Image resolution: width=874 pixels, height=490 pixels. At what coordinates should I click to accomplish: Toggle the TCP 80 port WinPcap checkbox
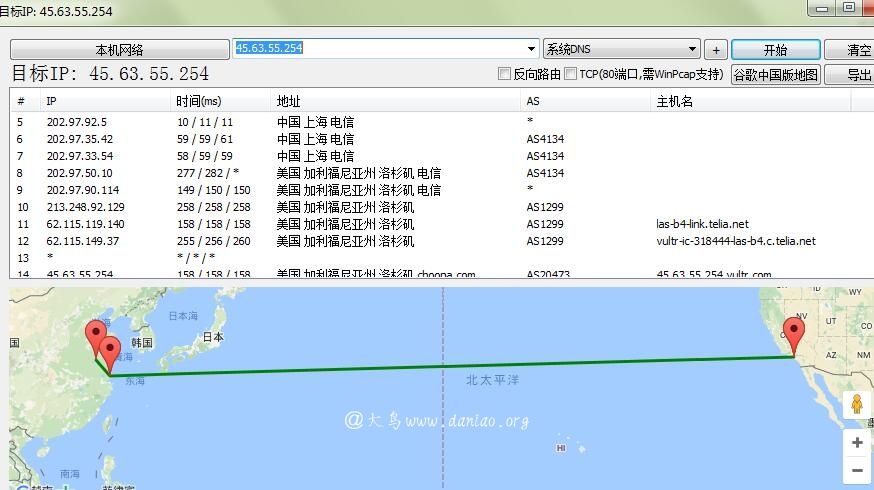[x=570, y=74]
